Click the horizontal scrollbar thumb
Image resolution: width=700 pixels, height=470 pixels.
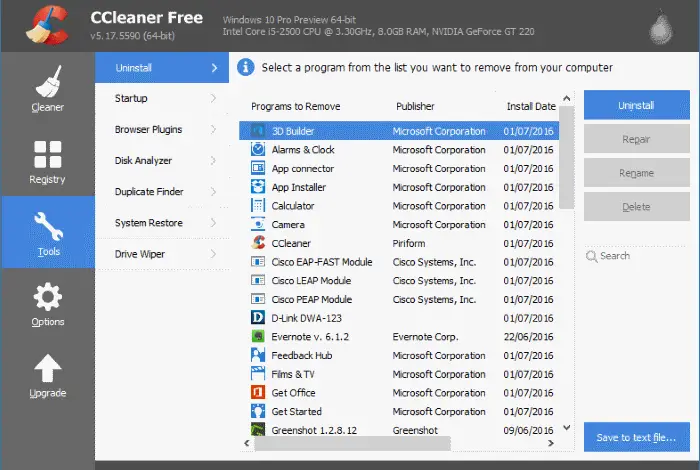353,443
